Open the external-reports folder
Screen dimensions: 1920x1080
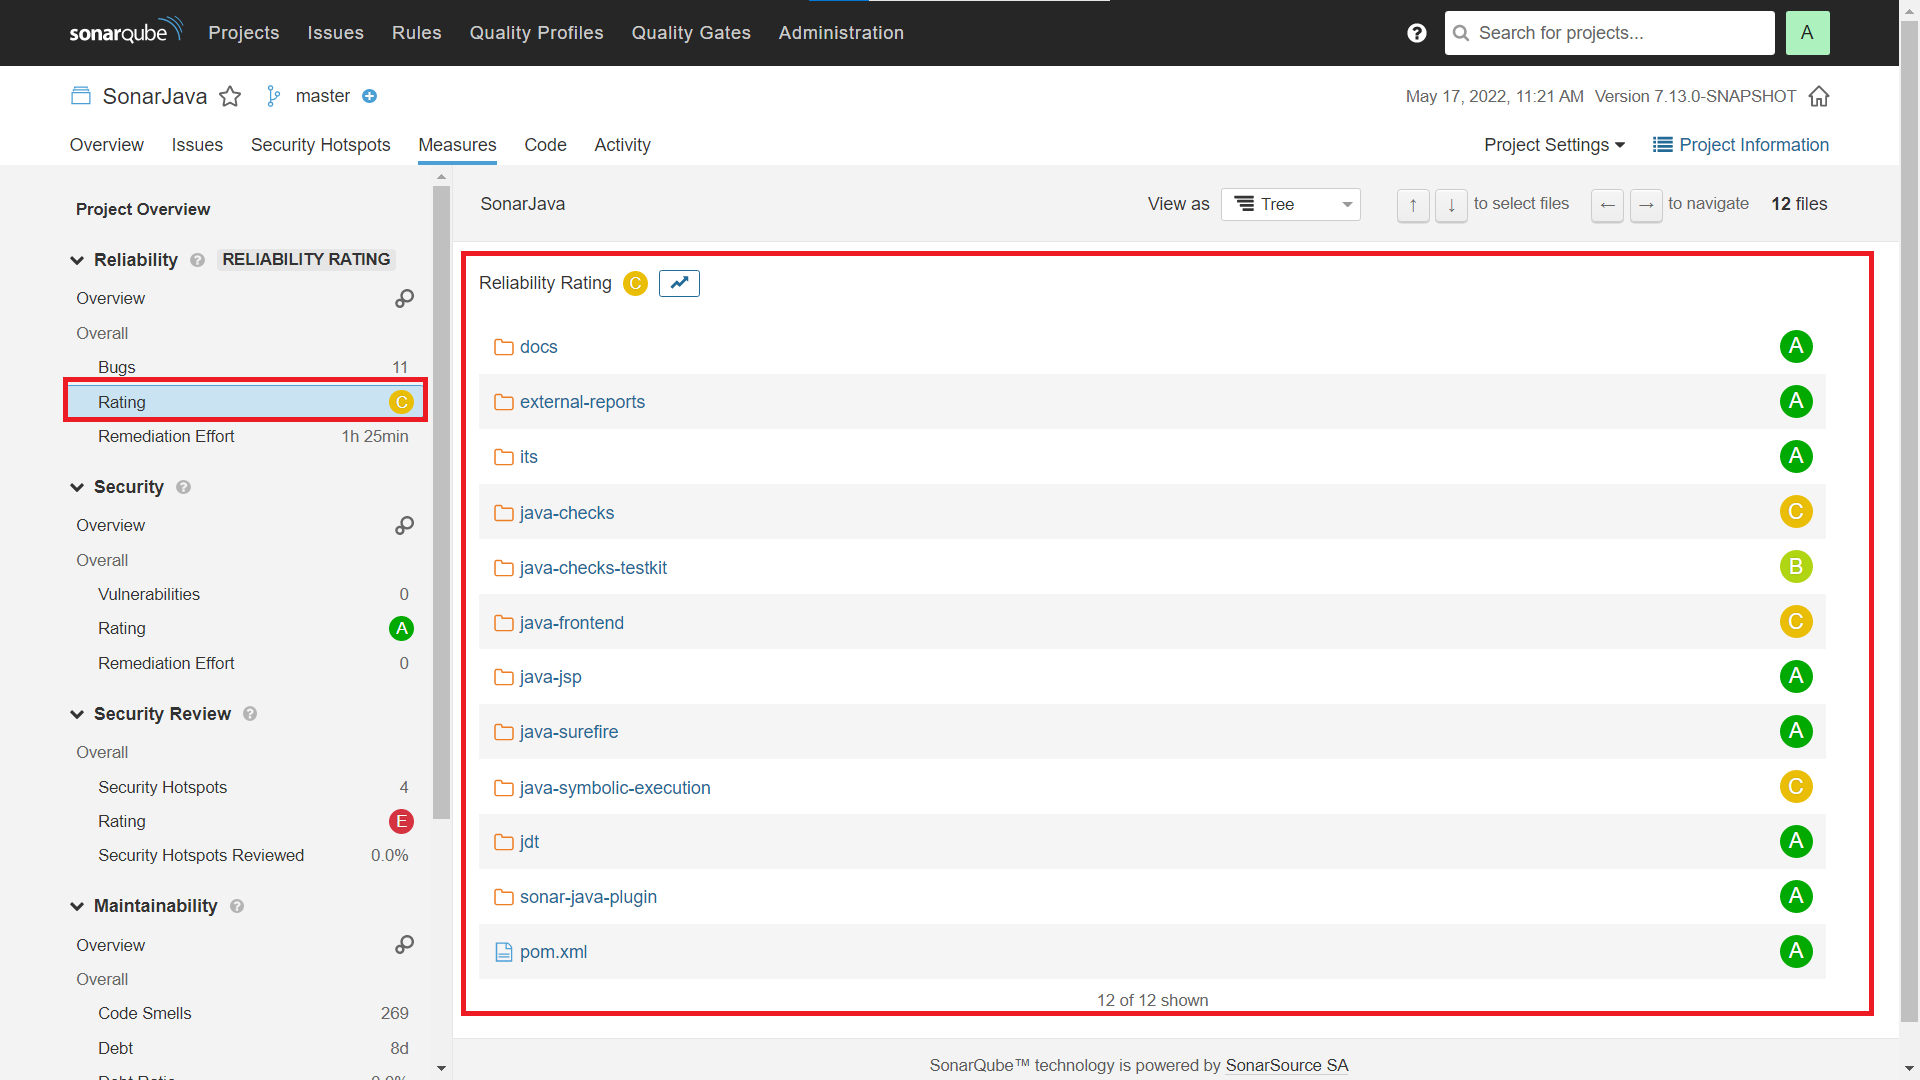pos(582,402)
